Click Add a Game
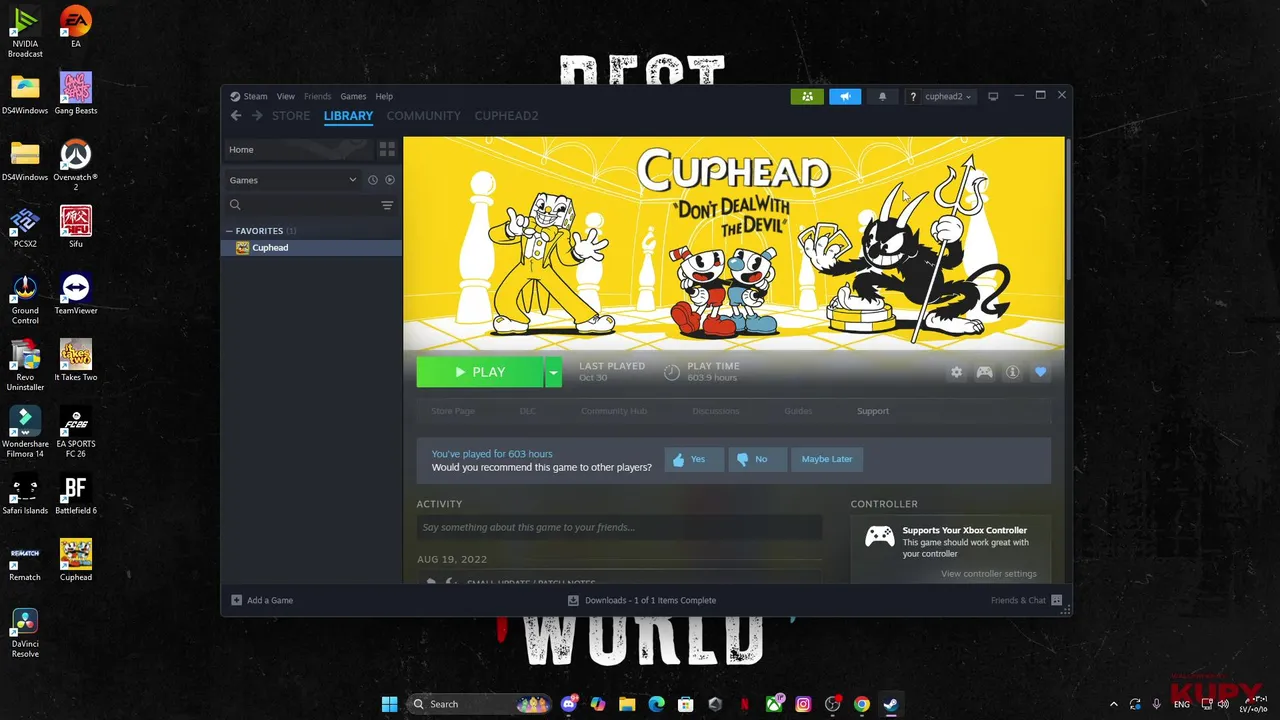This screenshot has width=1280, height=720. click(x=262, y=600)
